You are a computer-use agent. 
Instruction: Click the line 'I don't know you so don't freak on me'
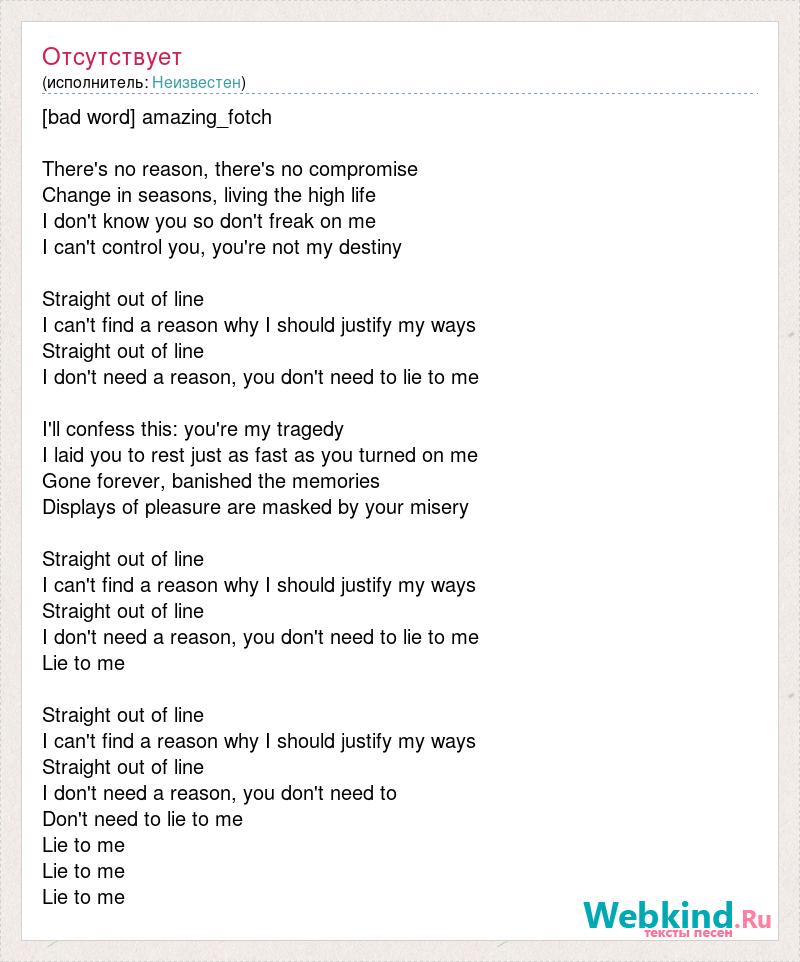click(209, 221)
